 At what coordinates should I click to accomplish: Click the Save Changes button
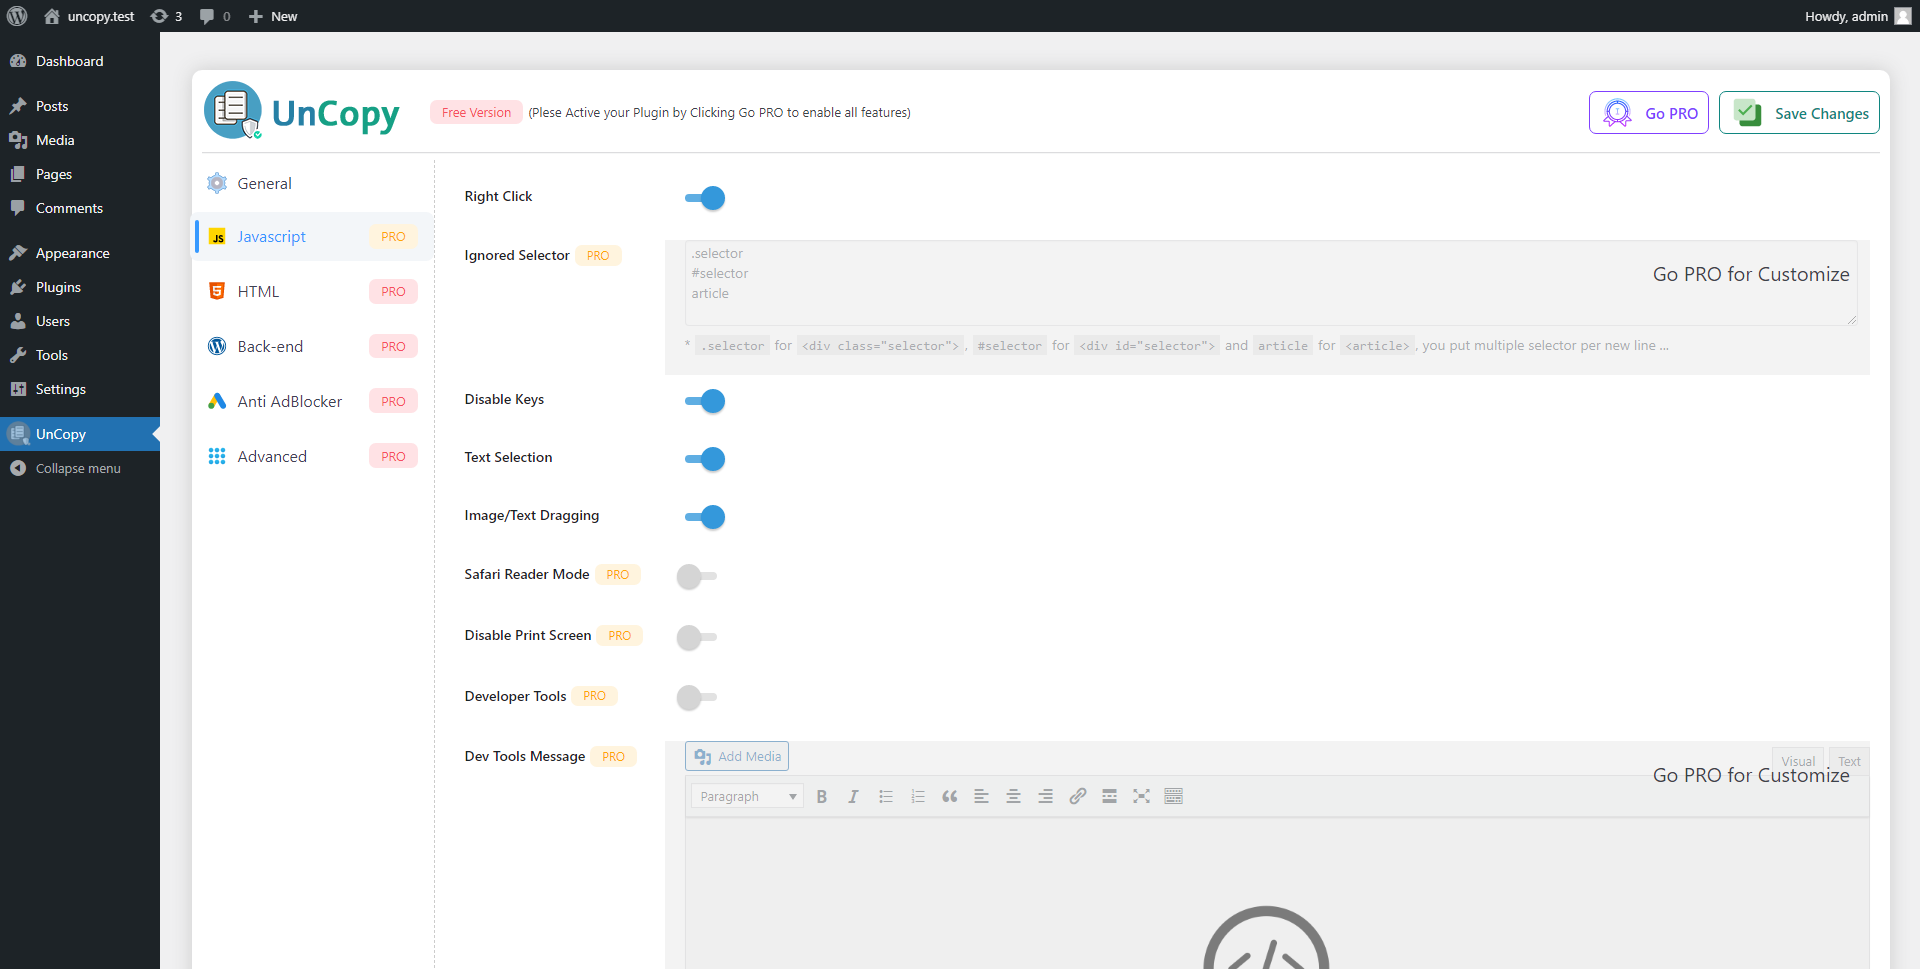pyautogui.click(x=1798, y=113)
